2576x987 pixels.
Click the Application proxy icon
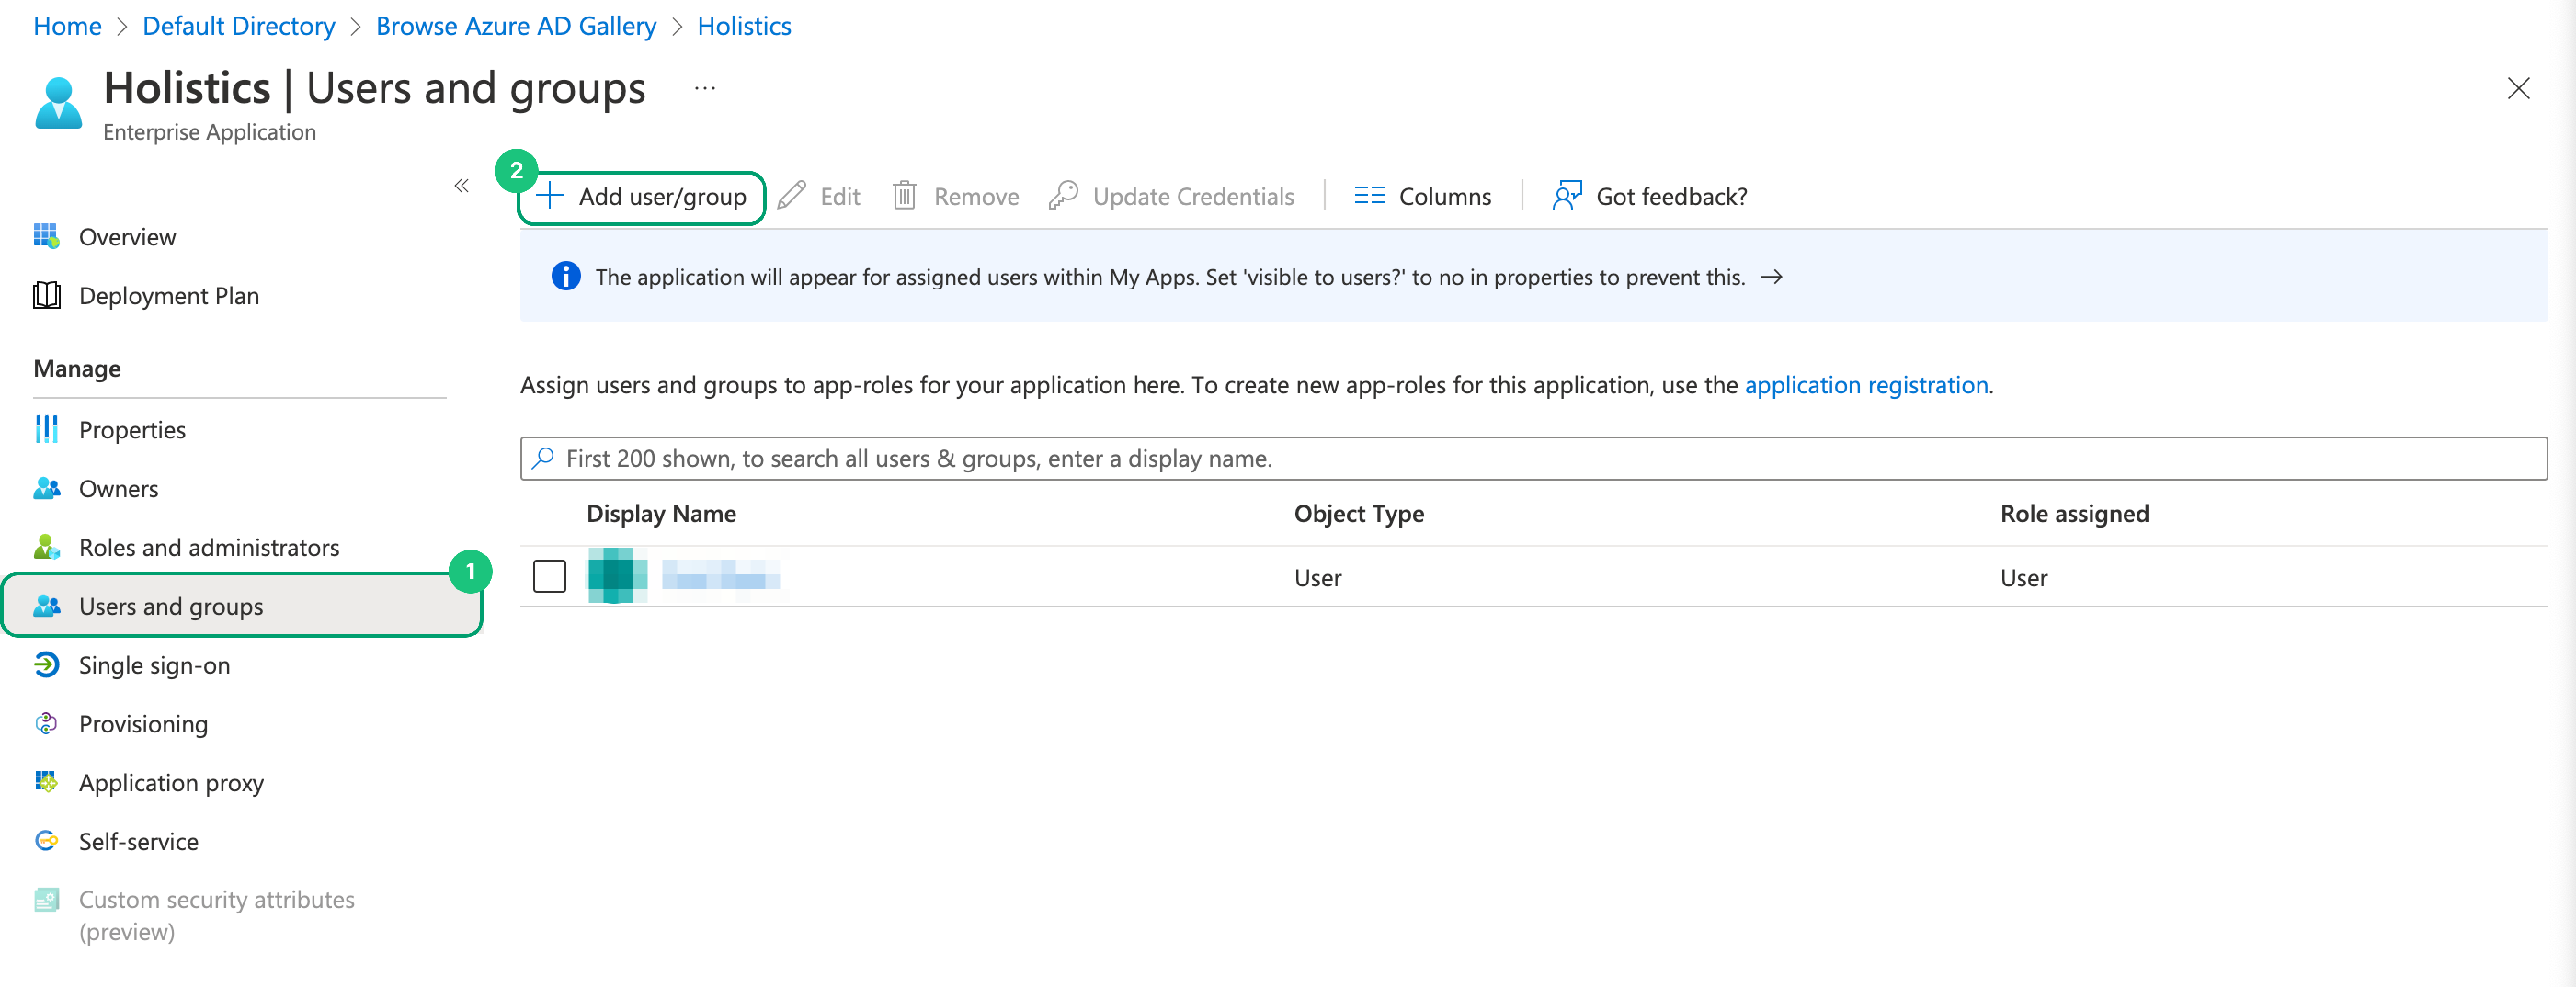tap(46, 782)
